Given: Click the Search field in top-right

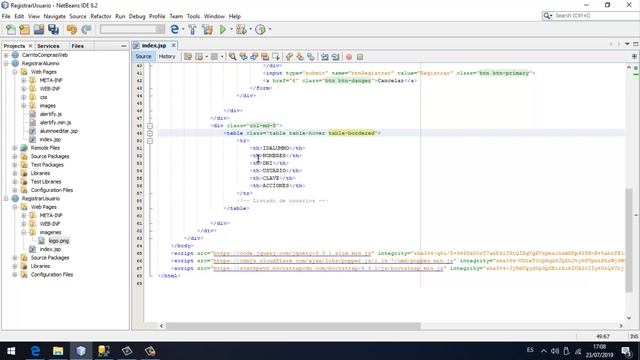Looking at the screenshot, I should click(x=594, y=16).
